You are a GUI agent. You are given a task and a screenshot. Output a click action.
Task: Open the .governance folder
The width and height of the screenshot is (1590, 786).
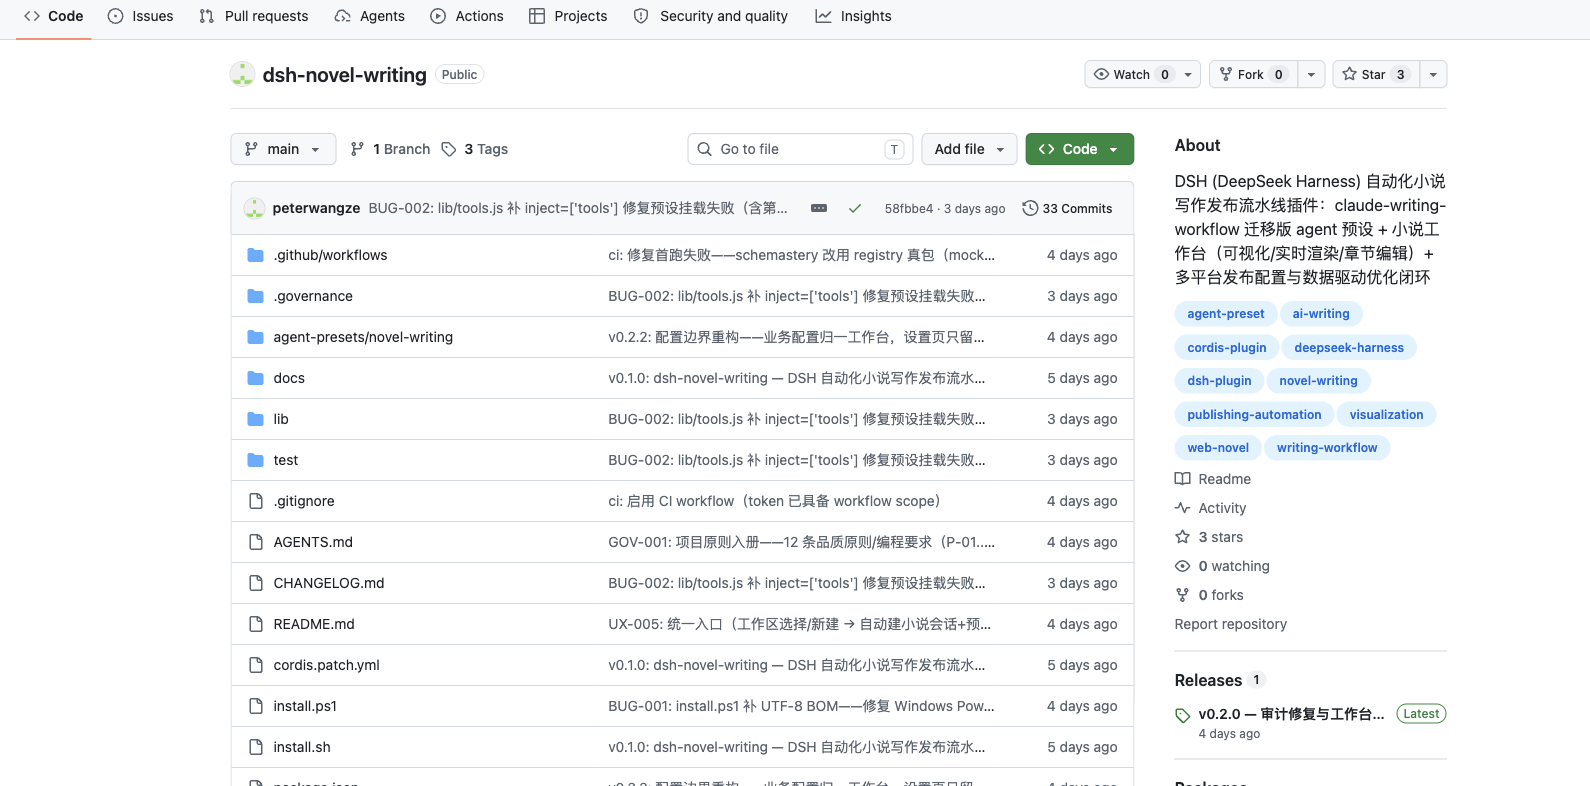tap(313, 296)
